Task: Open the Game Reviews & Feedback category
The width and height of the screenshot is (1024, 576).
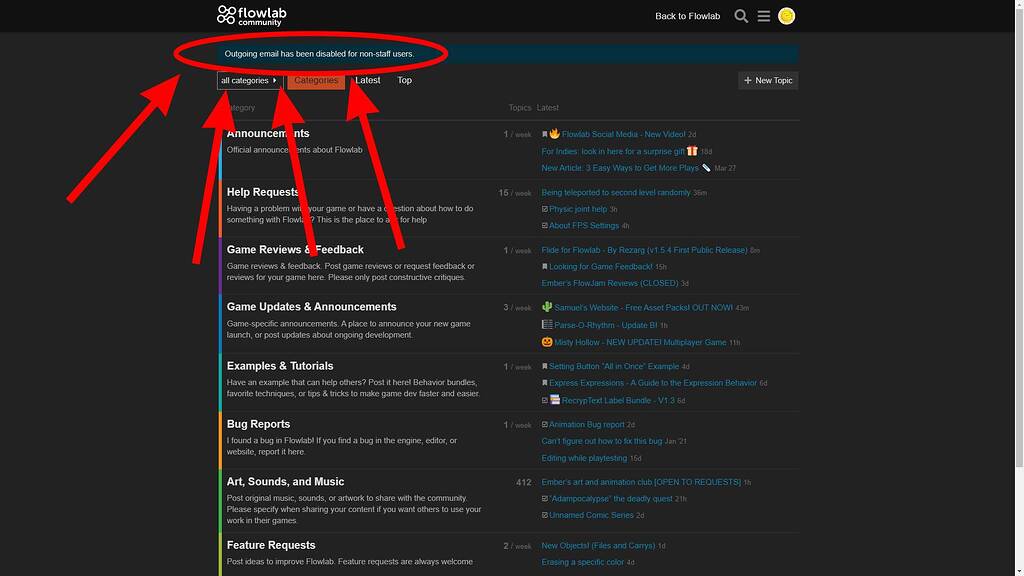Action: coord(295,249)
